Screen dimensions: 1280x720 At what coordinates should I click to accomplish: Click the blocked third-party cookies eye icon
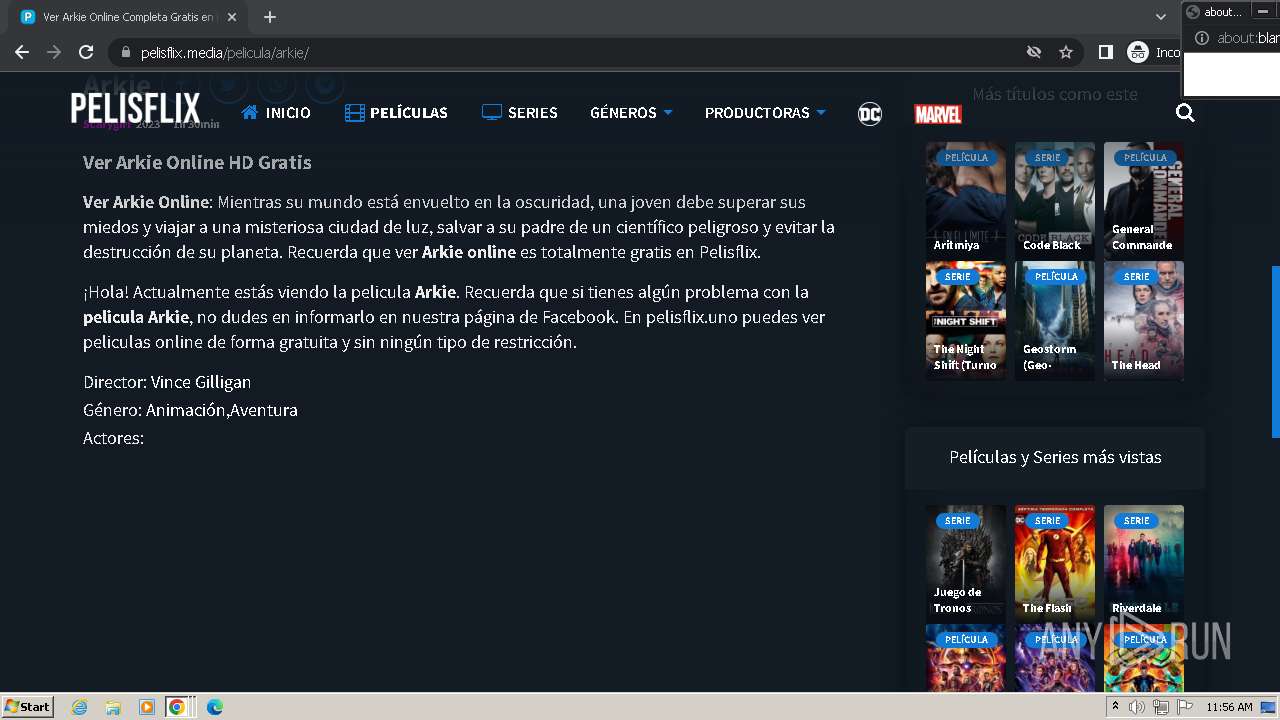pos(1034,52)
